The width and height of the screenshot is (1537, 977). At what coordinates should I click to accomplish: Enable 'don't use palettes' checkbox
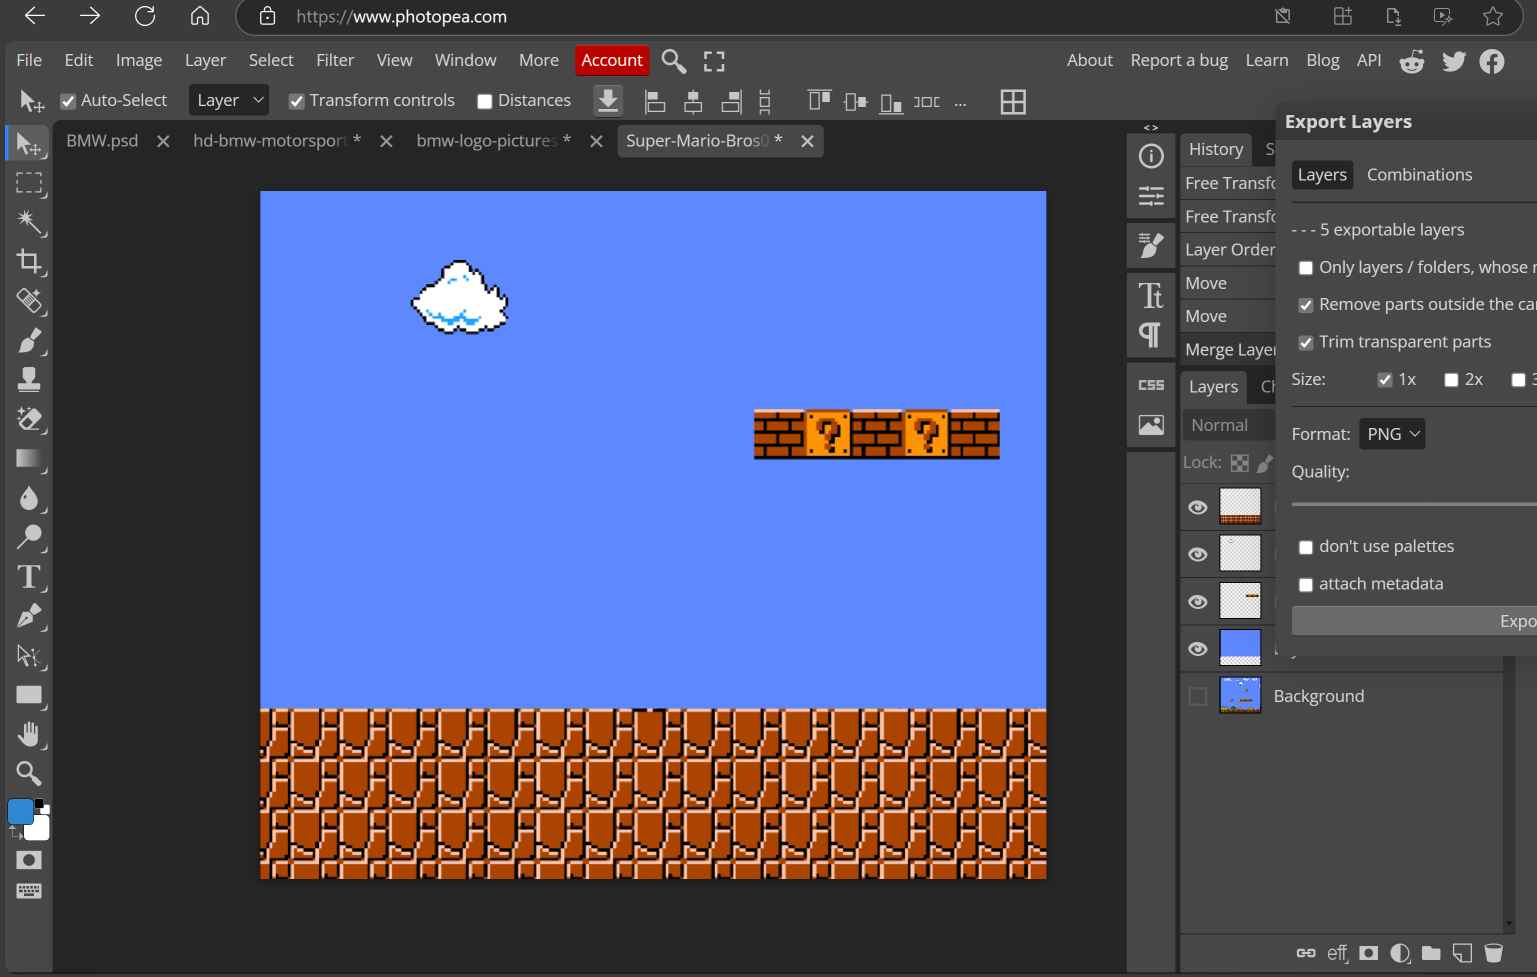tap(1305, 547)
